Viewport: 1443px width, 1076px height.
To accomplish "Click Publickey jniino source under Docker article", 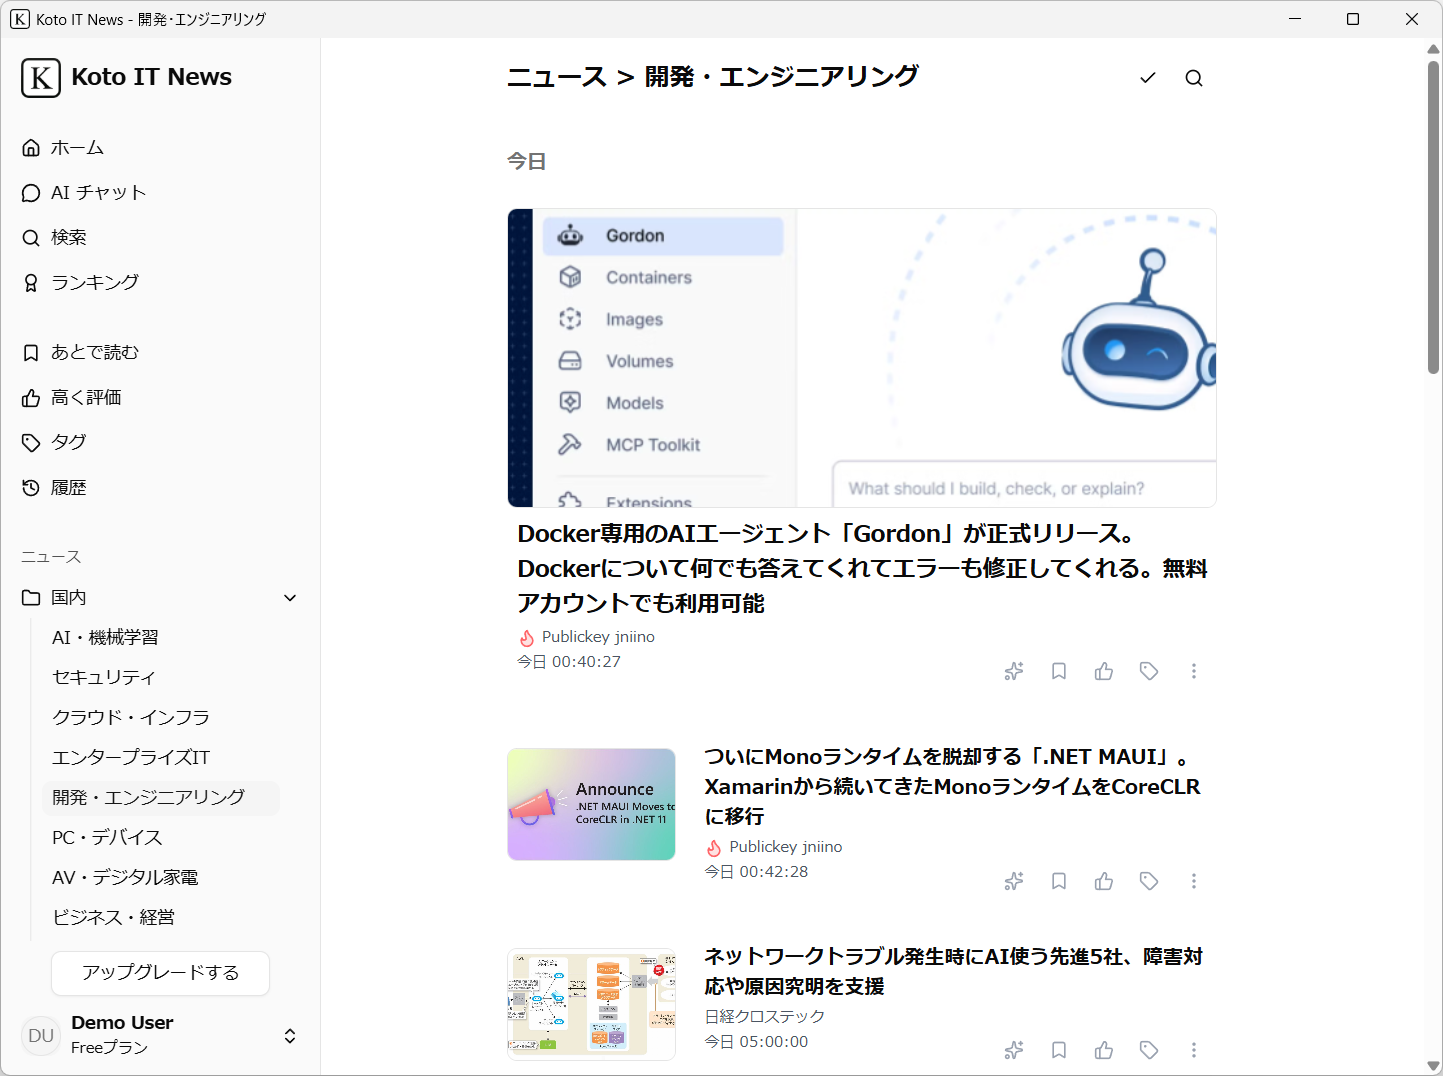I will pyautogui.click(x=598, y=637).
